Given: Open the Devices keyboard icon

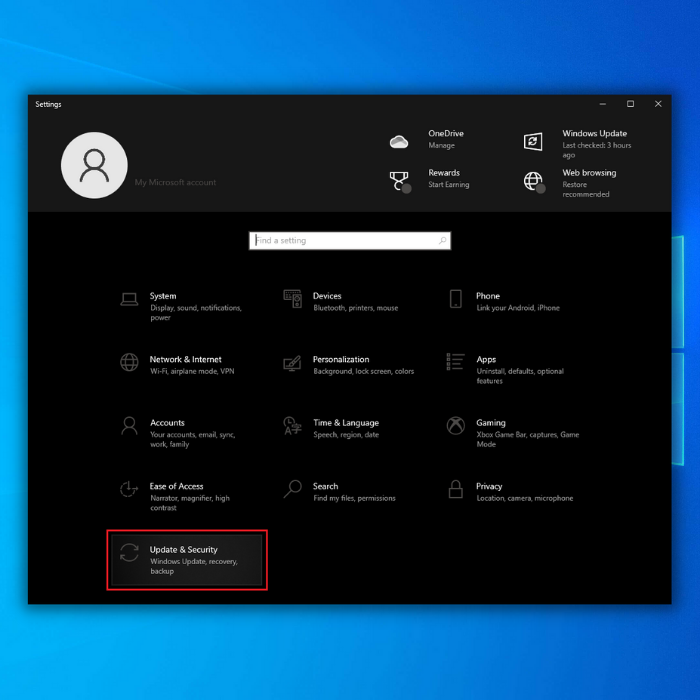Looking at the screenshot, I should pyautogui.click(x=292, y=299).
